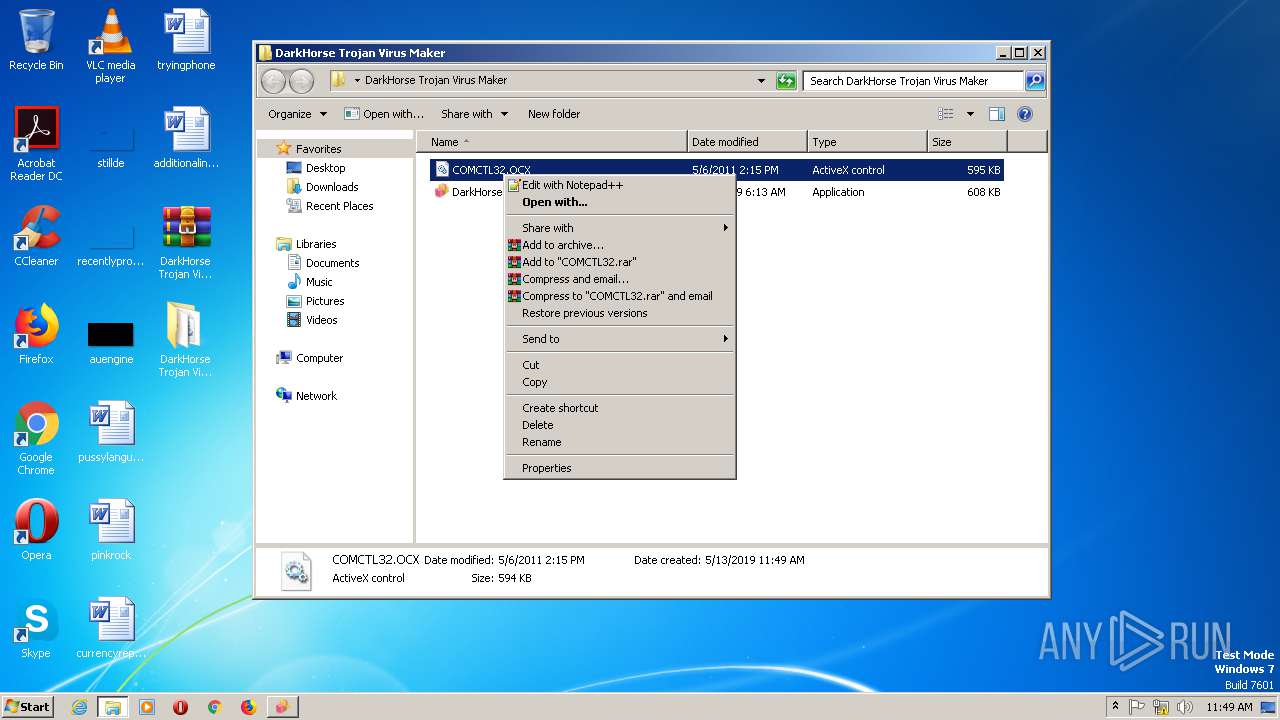Choose Open with... in context menu
Screen dimensions: 1280x720
point(620,202)
